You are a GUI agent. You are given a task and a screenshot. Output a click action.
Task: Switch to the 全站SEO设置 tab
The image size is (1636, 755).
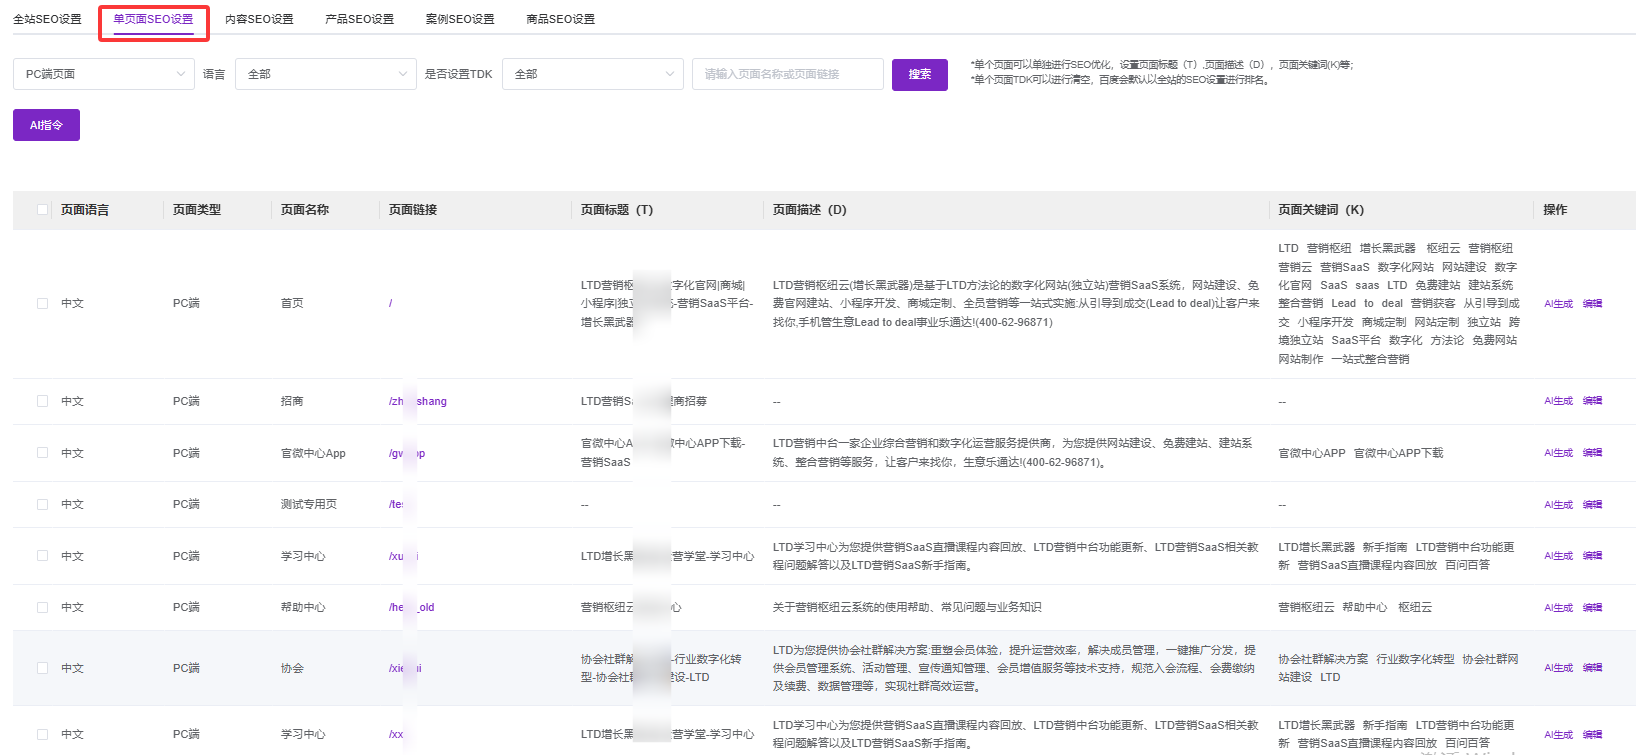47,19
